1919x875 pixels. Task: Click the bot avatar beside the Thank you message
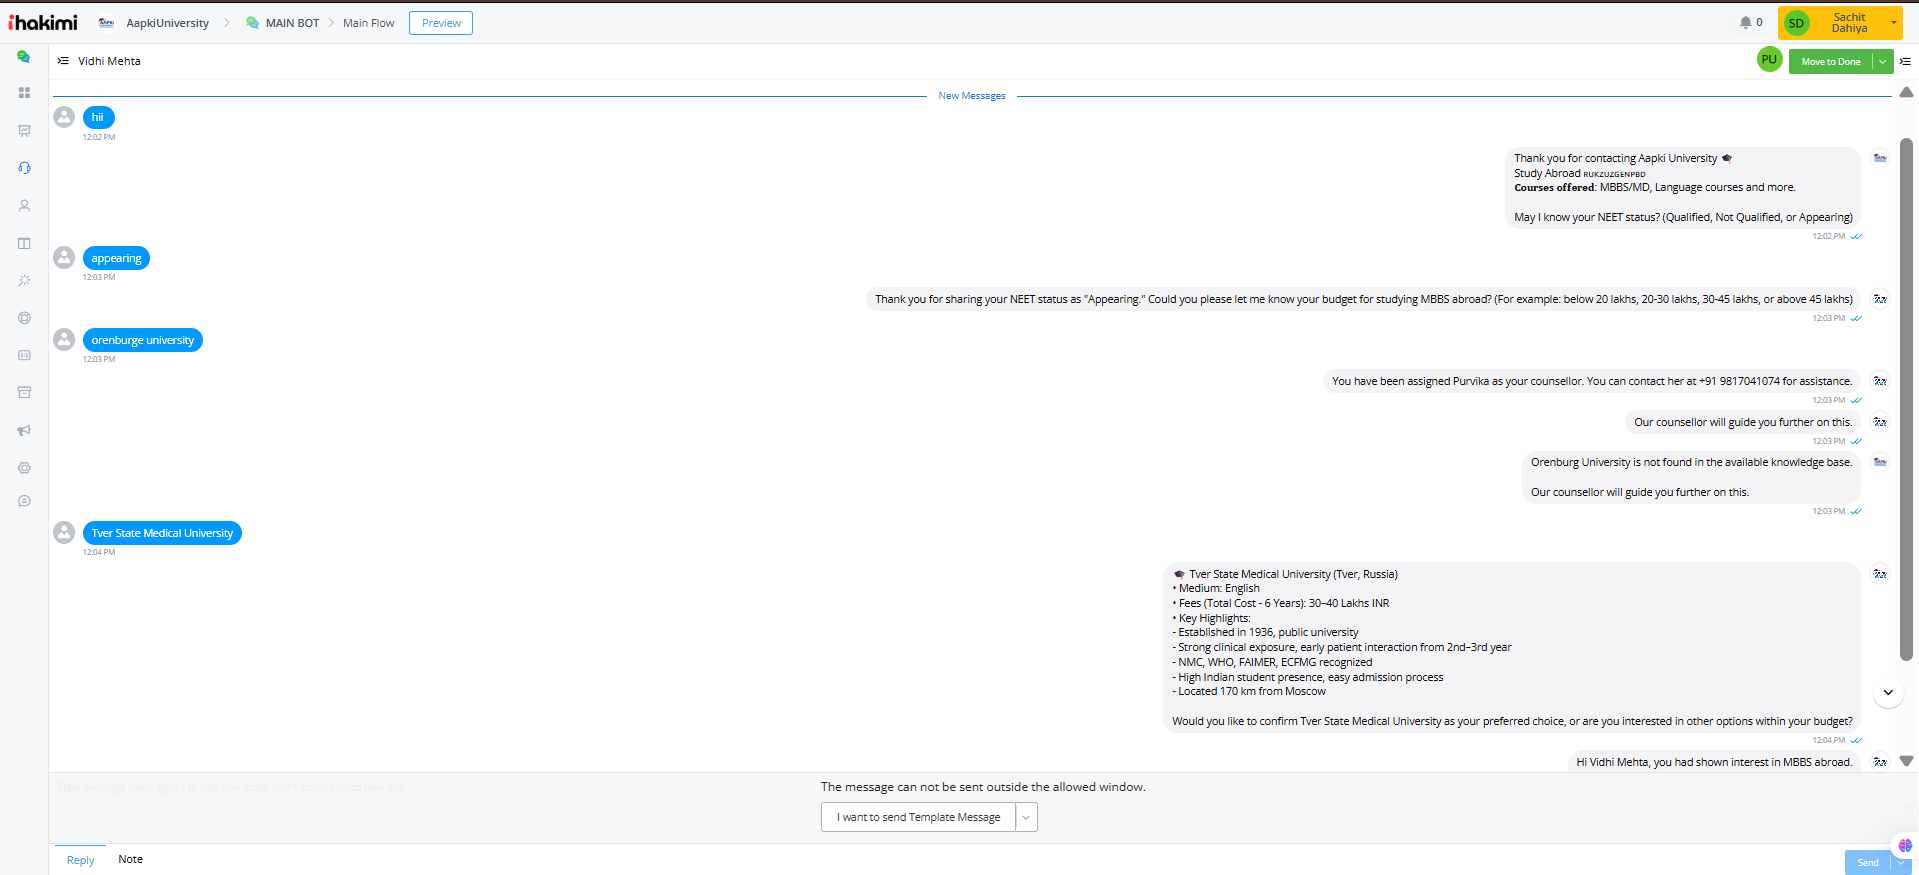(1880, 158)
